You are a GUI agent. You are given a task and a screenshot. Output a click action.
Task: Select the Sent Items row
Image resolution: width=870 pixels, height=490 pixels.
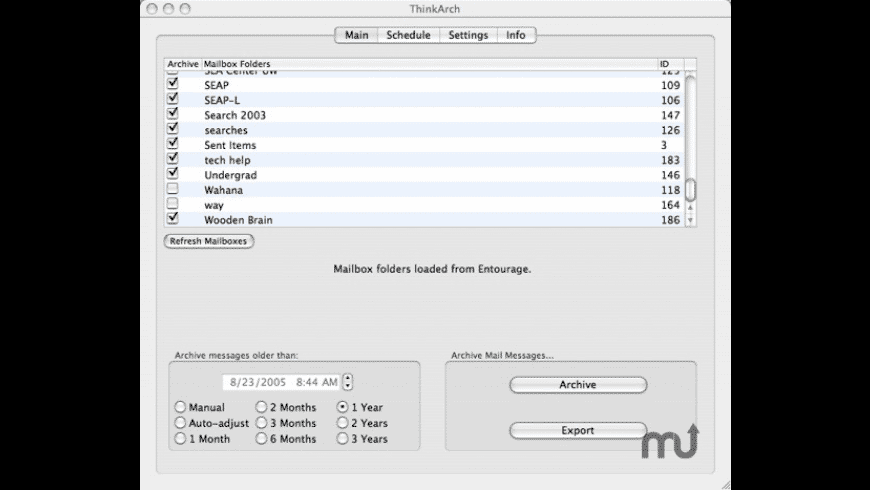(x=400, y=145)
